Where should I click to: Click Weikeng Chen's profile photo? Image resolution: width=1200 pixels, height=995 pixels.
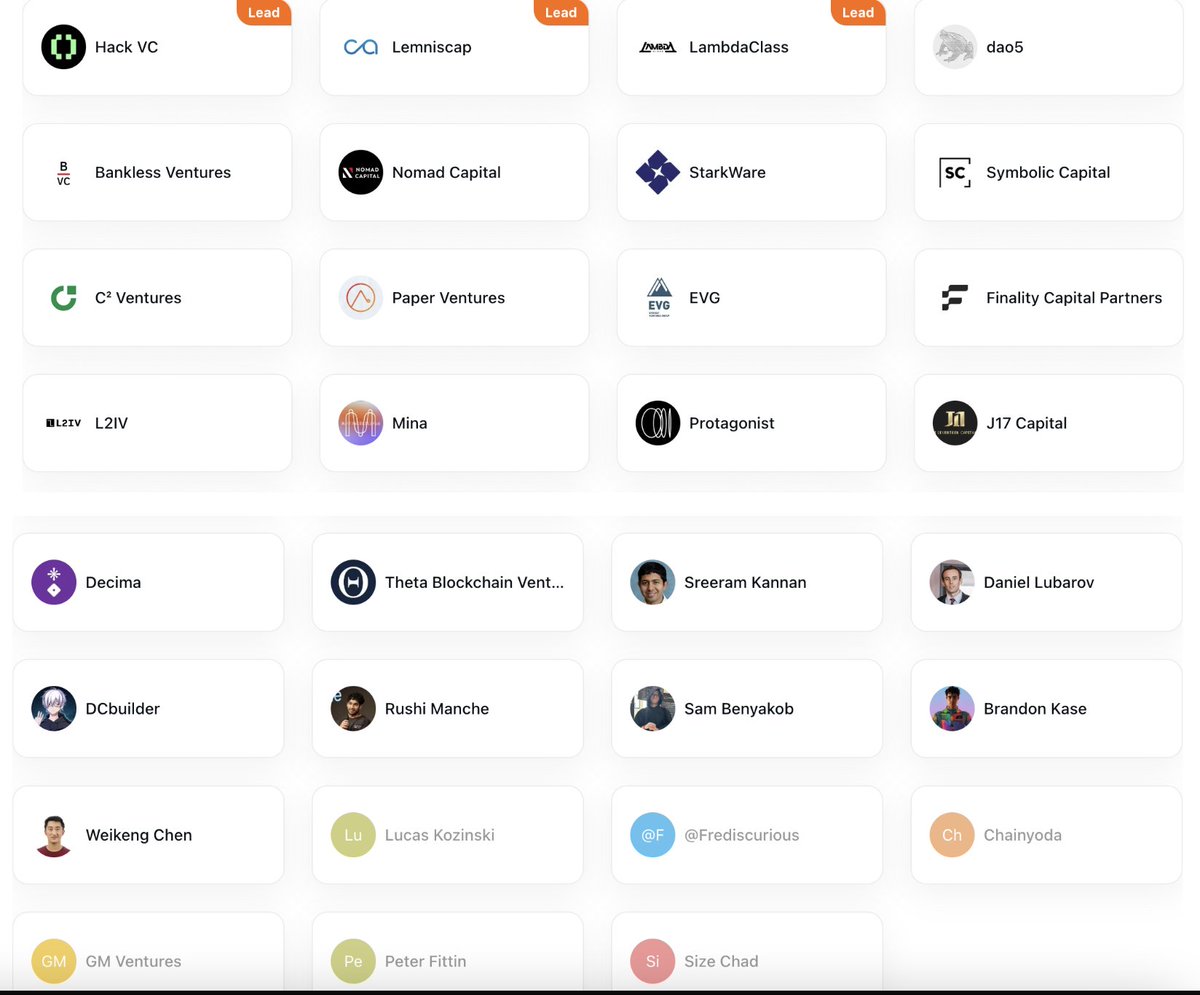(x=54, y=835)
